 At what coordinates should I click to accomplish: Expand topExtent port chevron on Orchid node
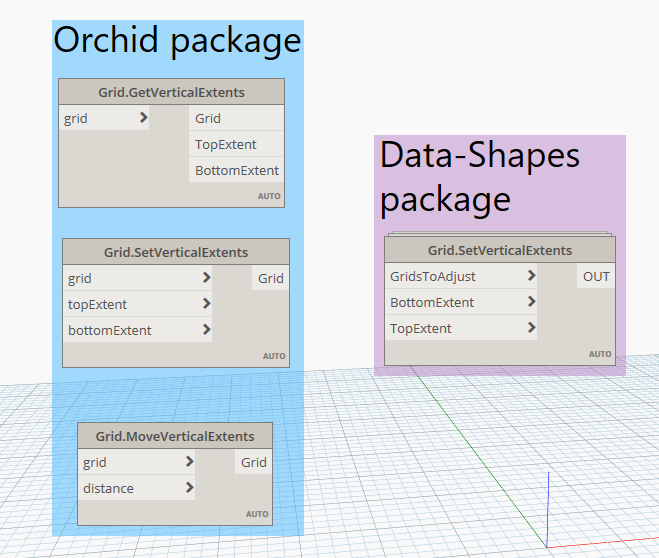pyautogui.click(x=206, y=303)
